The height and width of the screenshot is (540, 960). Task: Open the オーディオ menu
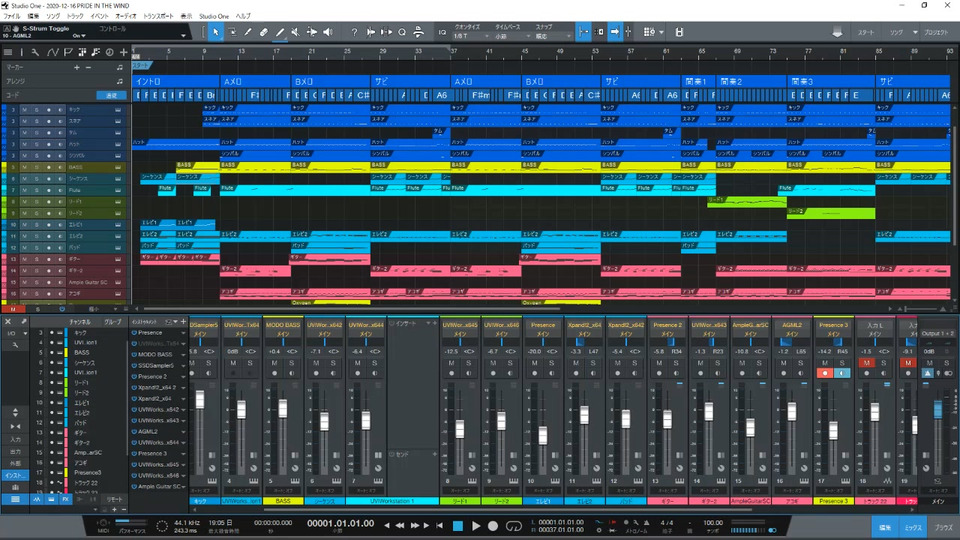(127, 17)
